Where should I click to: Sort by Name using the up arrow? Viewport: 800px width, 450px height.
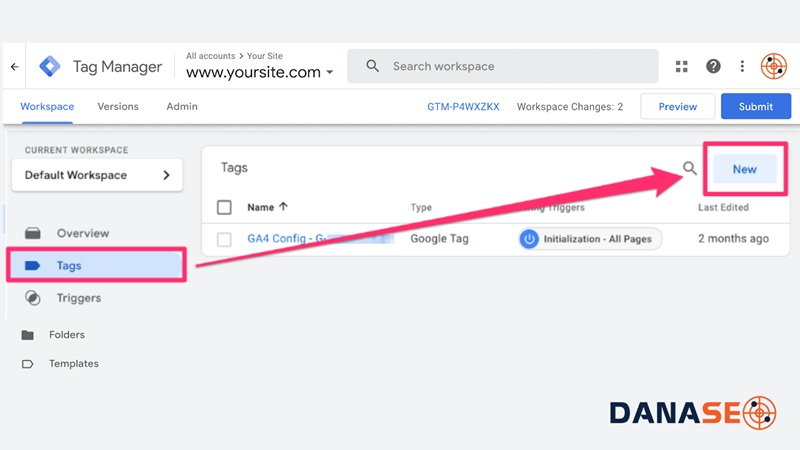coord(283,207)
